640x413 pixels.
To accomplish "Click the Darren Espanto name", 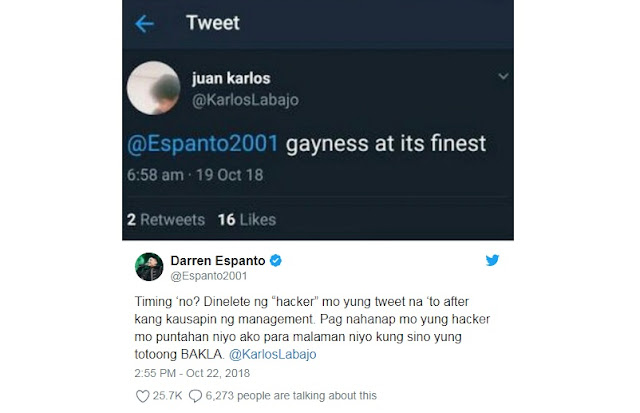I will pos(218,260).
